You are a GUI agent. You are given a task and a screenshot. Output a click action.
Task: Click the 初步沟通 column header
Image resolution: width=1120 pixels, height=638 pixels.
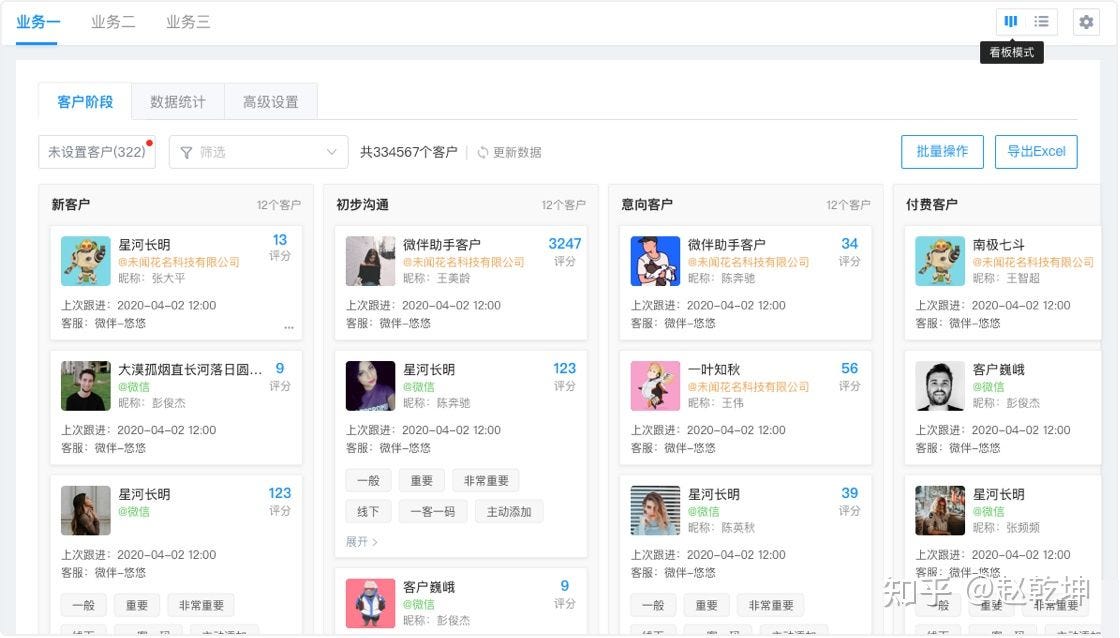coord(362,204)
